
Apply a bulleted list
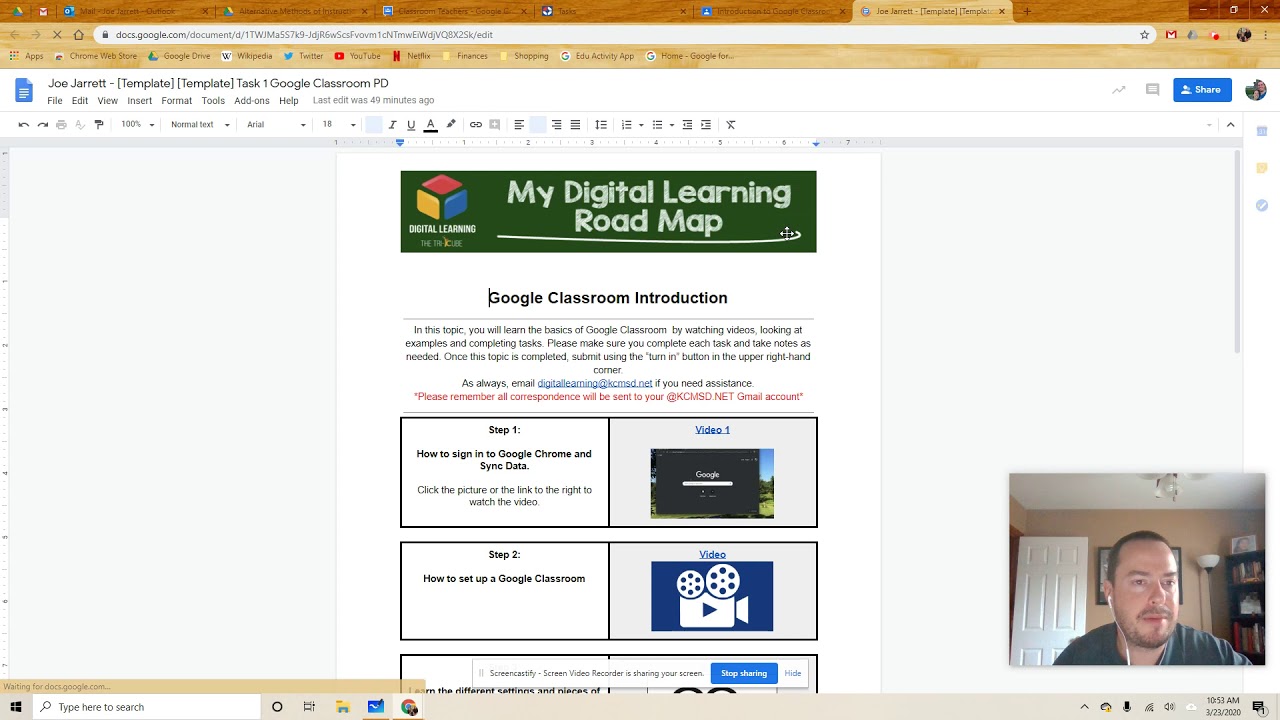click(657, 124)
